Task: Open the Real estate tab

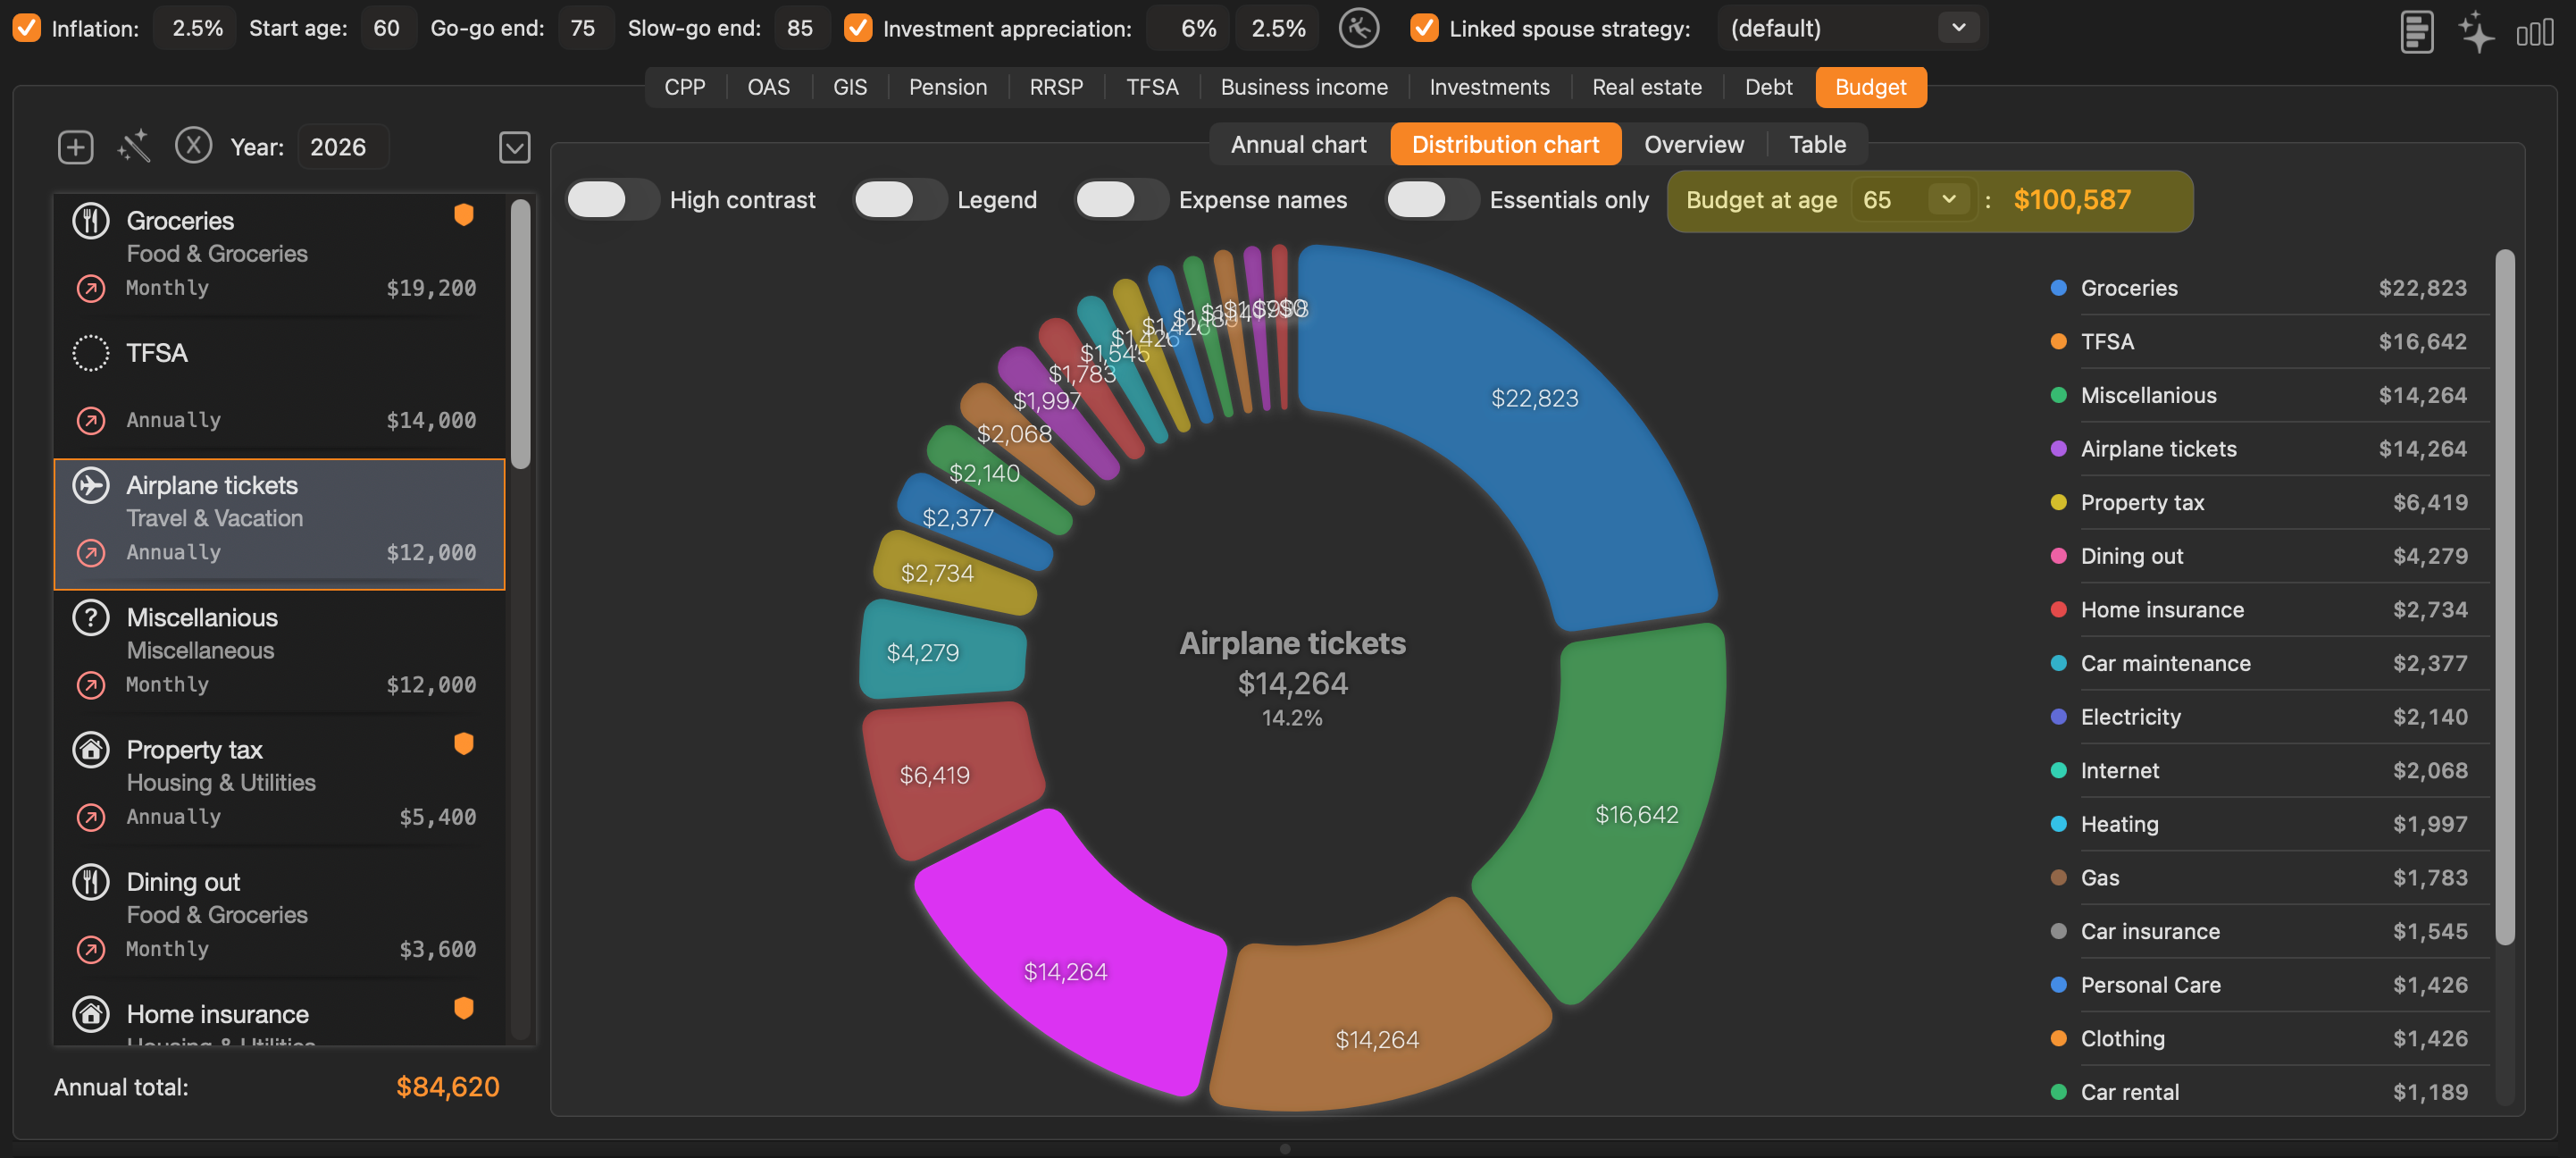Action: click(x=1646, y=87)
